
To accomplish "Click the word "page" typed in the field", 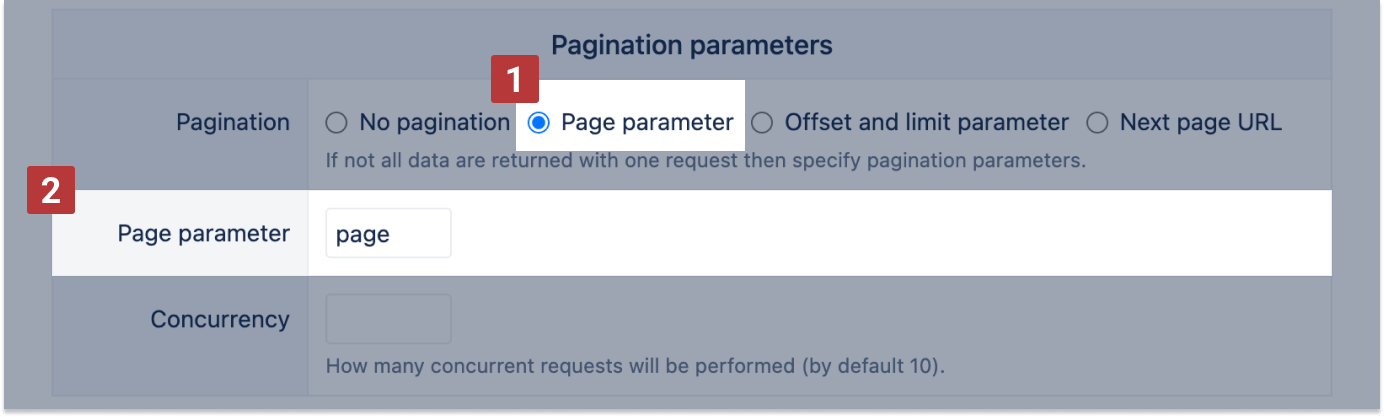I will [x=362, y=235].
